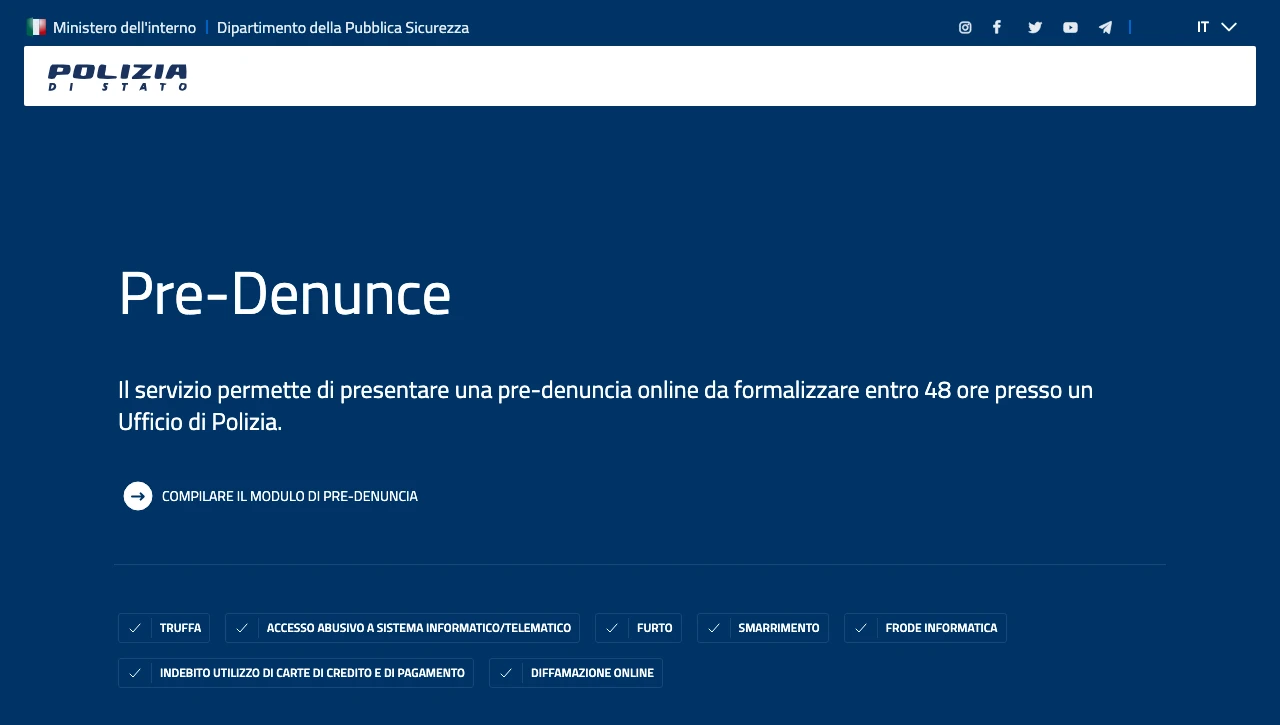The image size is (1280, 725).
Task: Expand the IT language dropdown
Action: [x=1217, y=27]
